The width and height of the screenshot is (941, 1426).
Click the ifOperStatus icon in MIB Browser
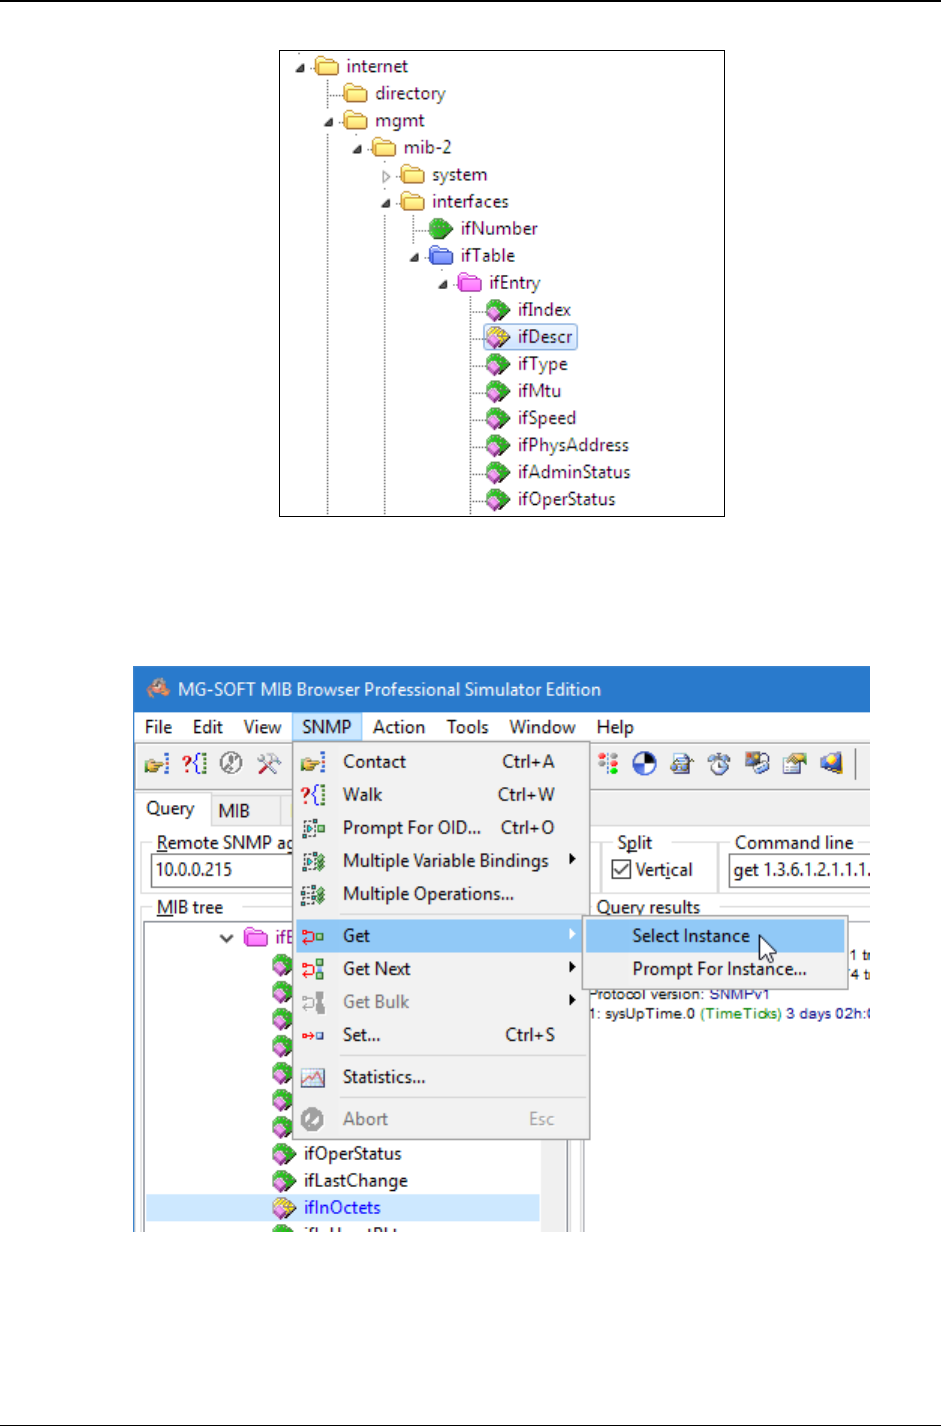(284, 1154)
